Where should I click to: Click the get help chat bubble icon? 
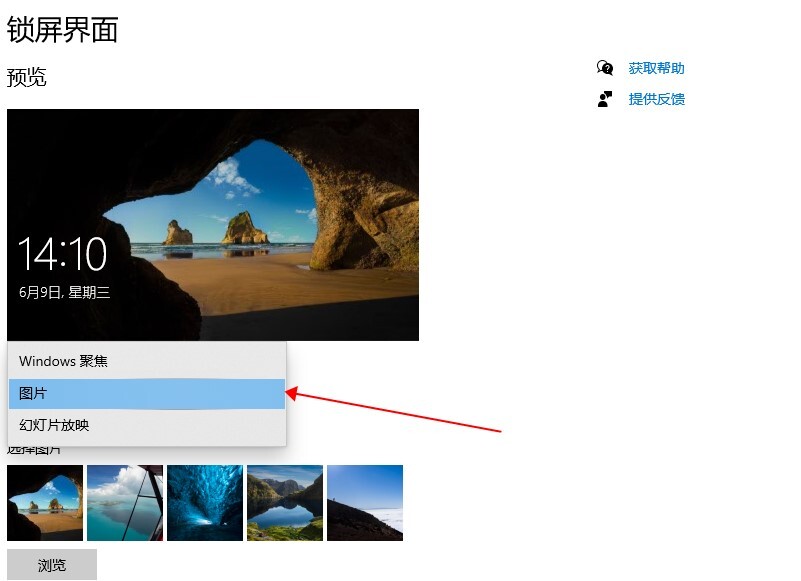605,67
